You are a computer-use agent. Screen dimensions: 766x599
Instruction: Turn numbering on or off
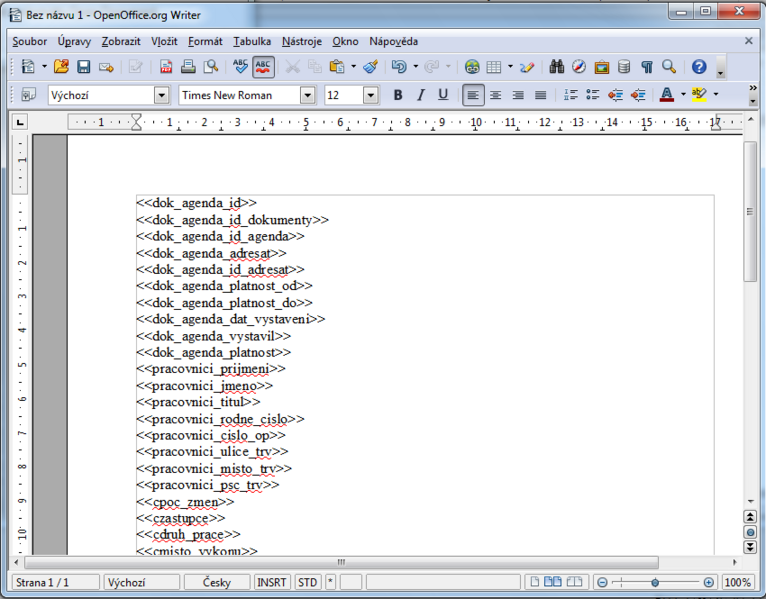[x=571, y=95]
